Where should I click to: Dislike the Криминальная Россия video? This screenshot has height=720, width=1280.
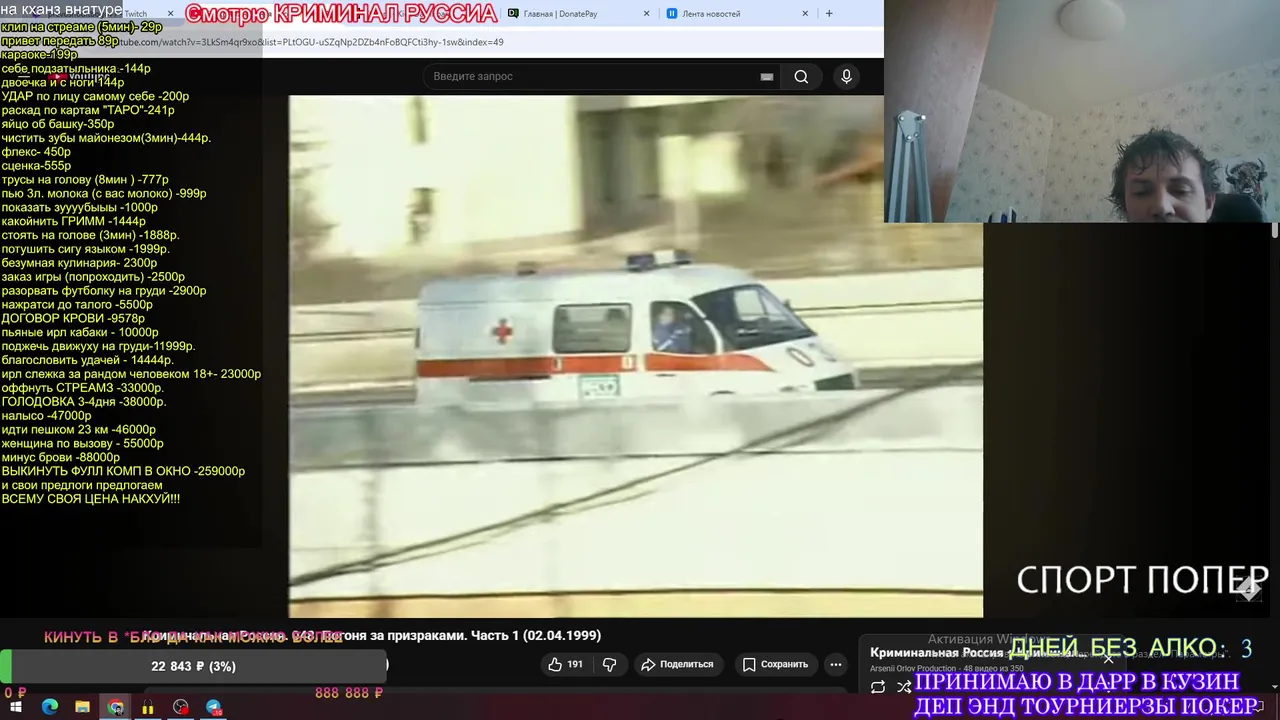click(609, 664)
